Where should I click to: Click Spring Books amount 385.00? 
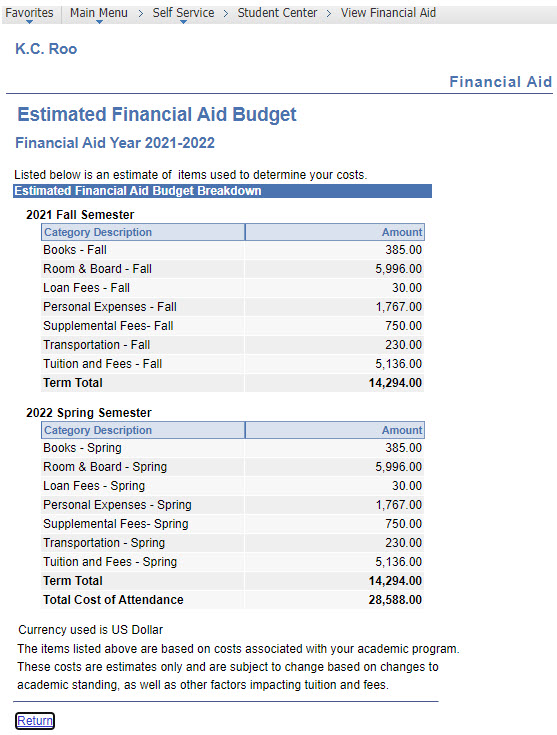pyautogui.click(x=404, y=448)
